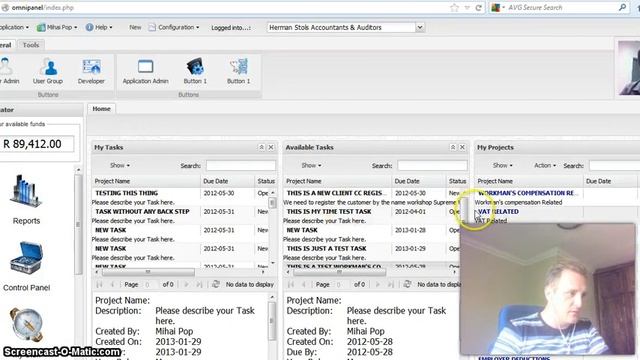Click the New menu item
The width and height of the screenshot is (640, 360).
pos(135,27)
